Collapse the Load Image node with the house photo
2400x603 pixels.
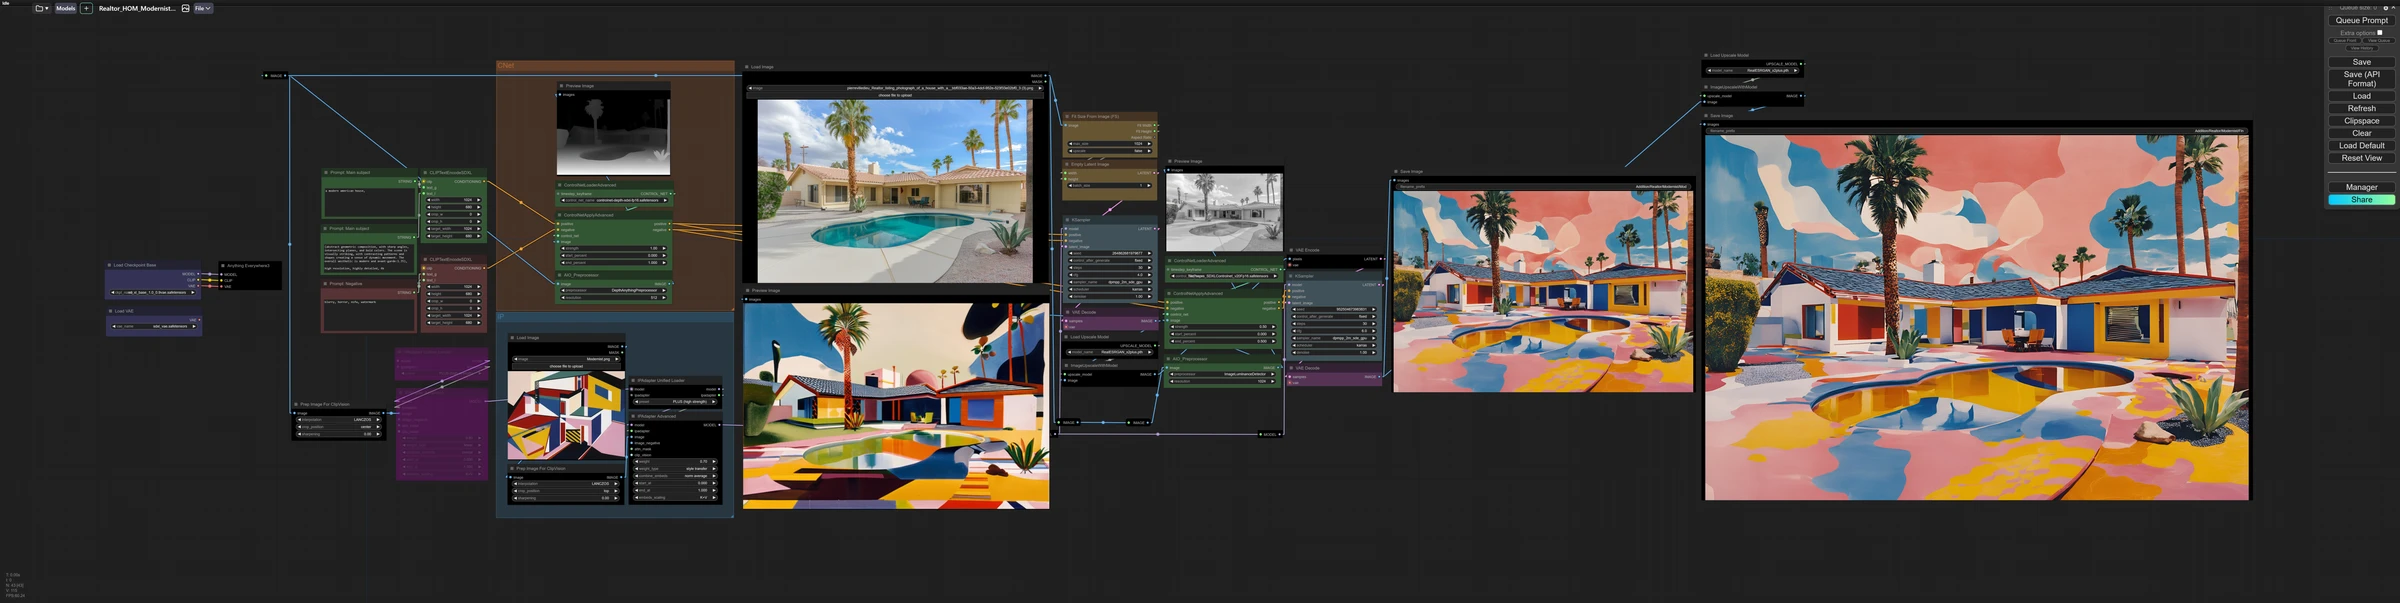tap(747, 67)
